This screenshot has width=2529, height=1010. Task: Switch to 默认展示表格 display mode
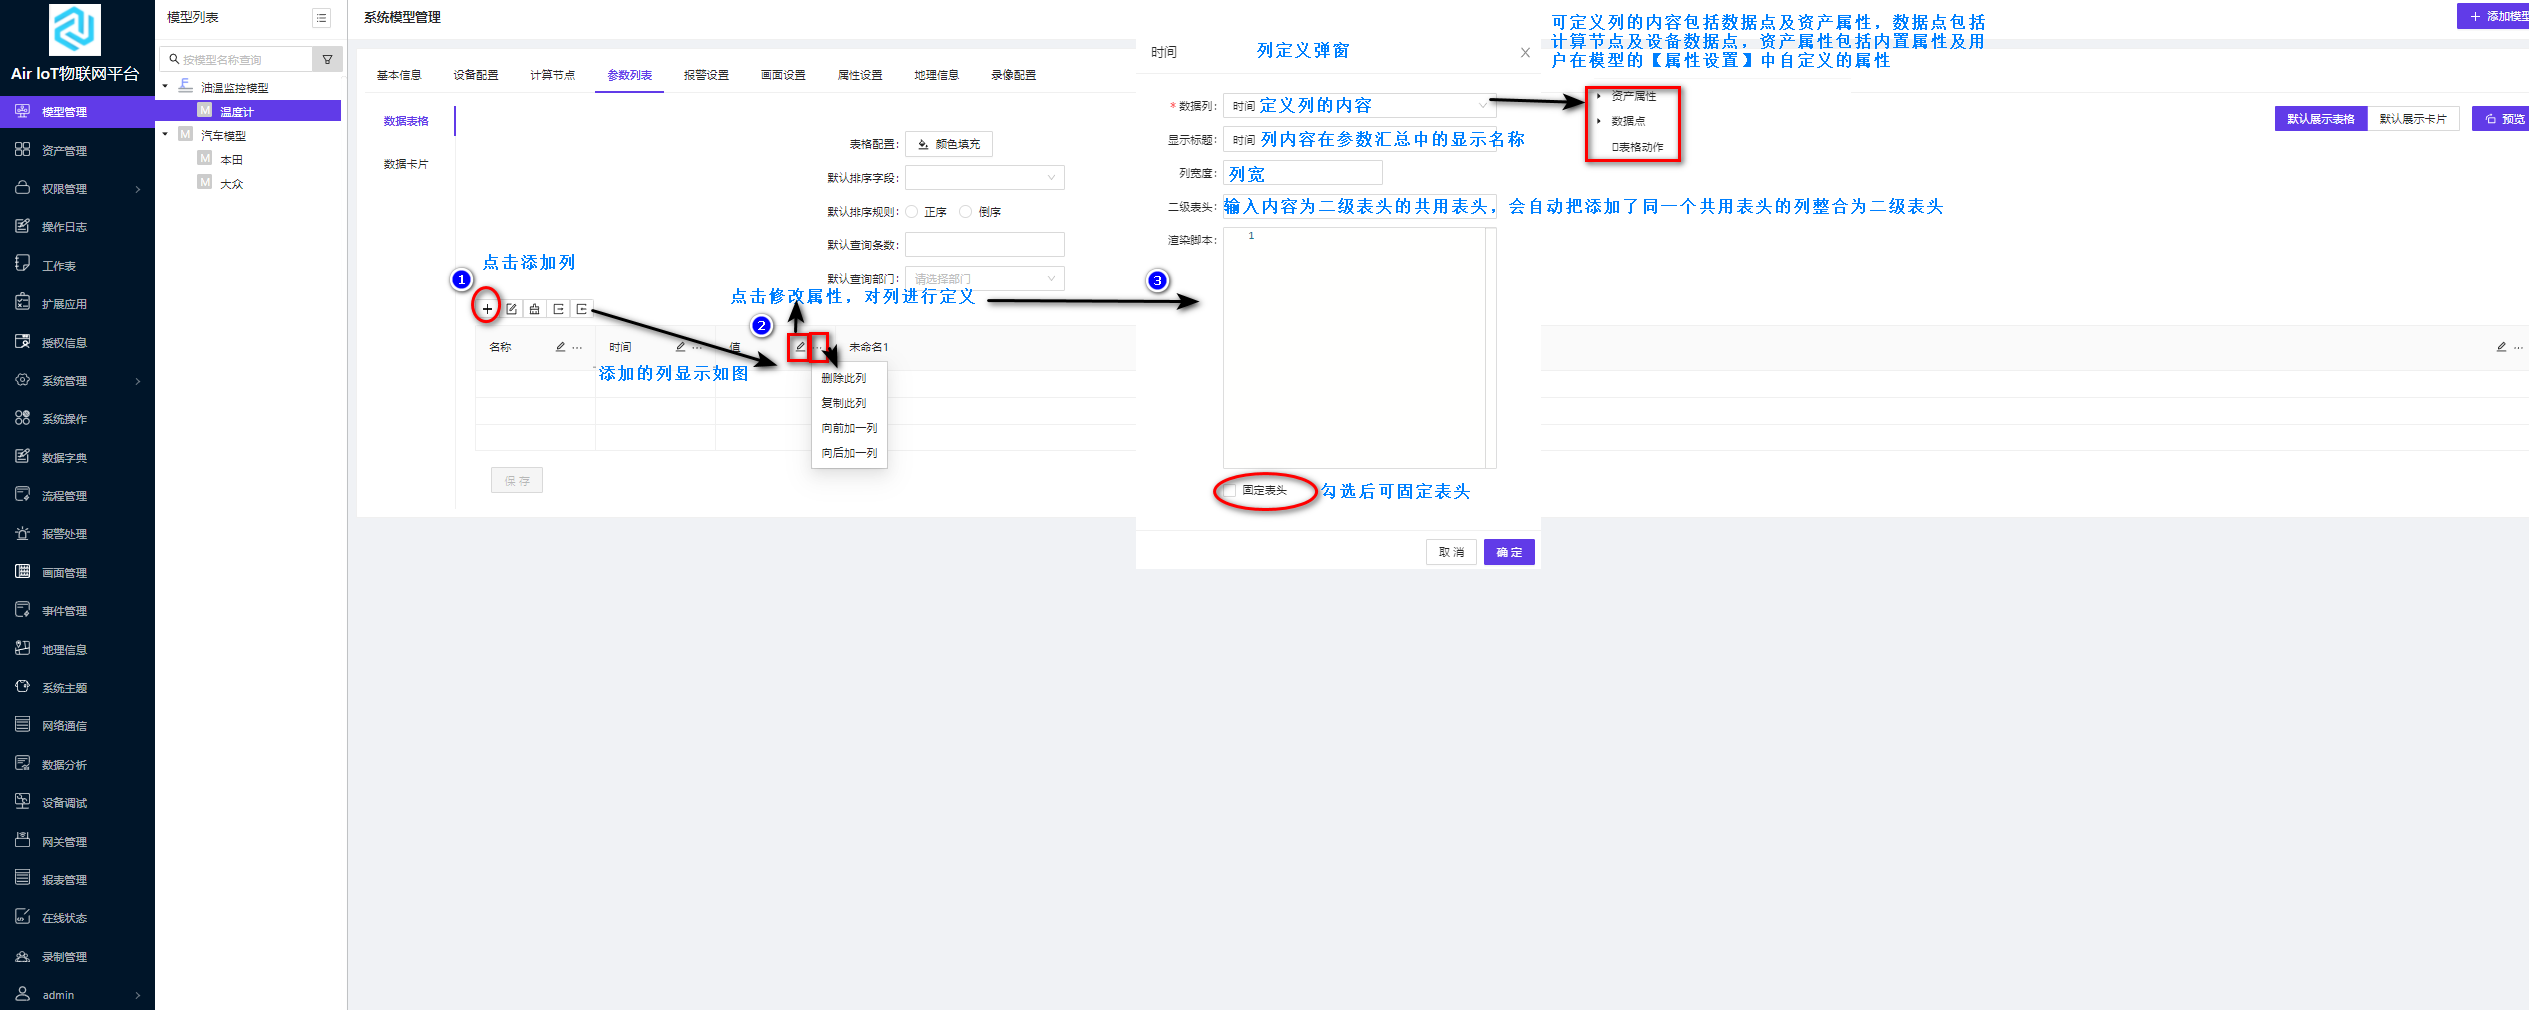point(2321,119)
